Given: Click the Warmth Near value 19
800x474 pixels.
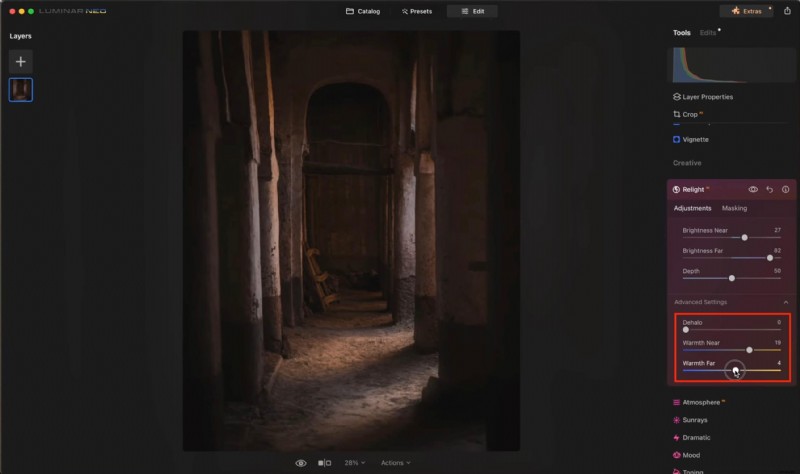Looking at the screenshot, I should tap(778, 342).
